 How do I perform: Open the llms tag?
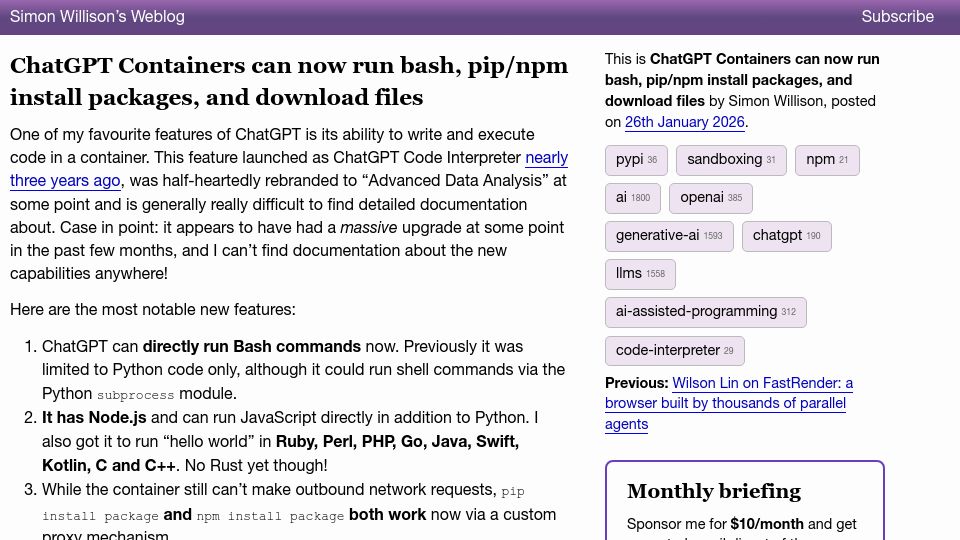pos(640,274)
